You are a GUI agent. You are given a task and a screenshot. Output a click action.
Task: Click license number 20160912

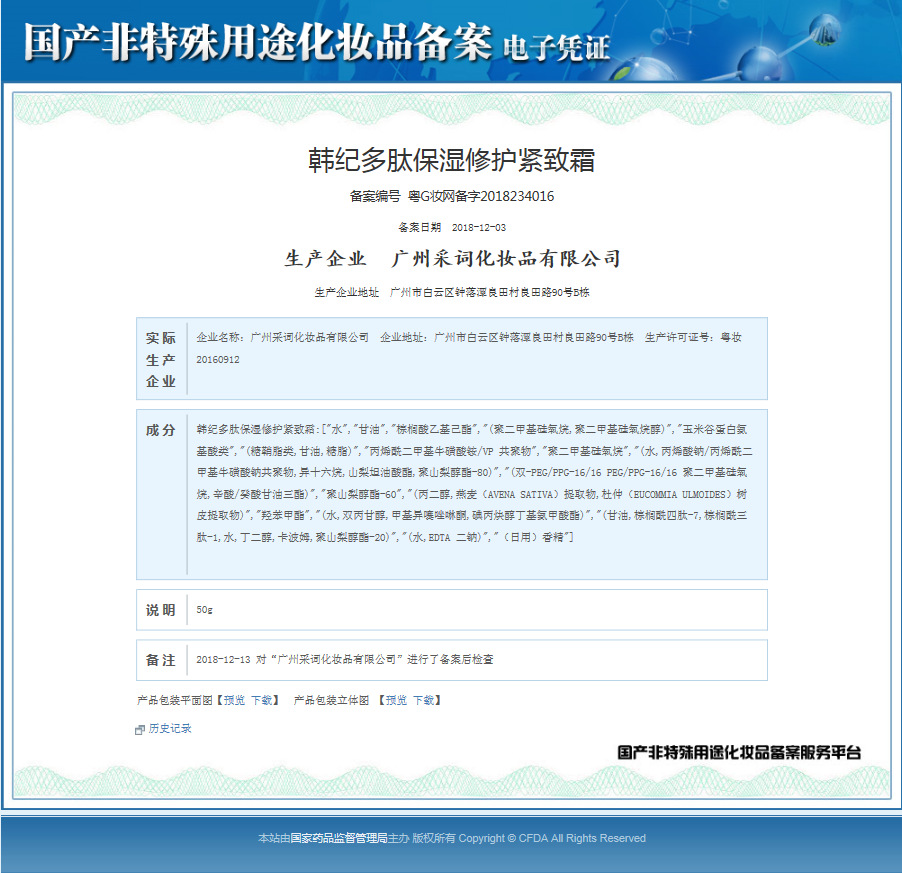(217, 359)
